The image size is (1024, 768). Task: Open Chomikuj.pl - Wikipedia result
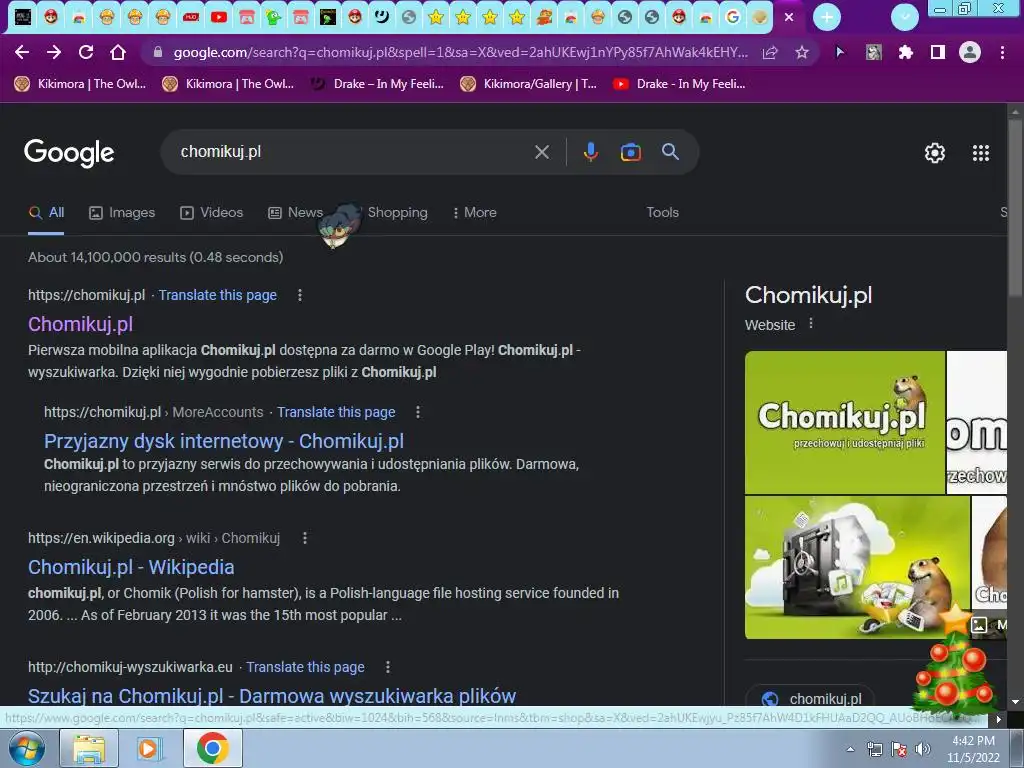131,567
